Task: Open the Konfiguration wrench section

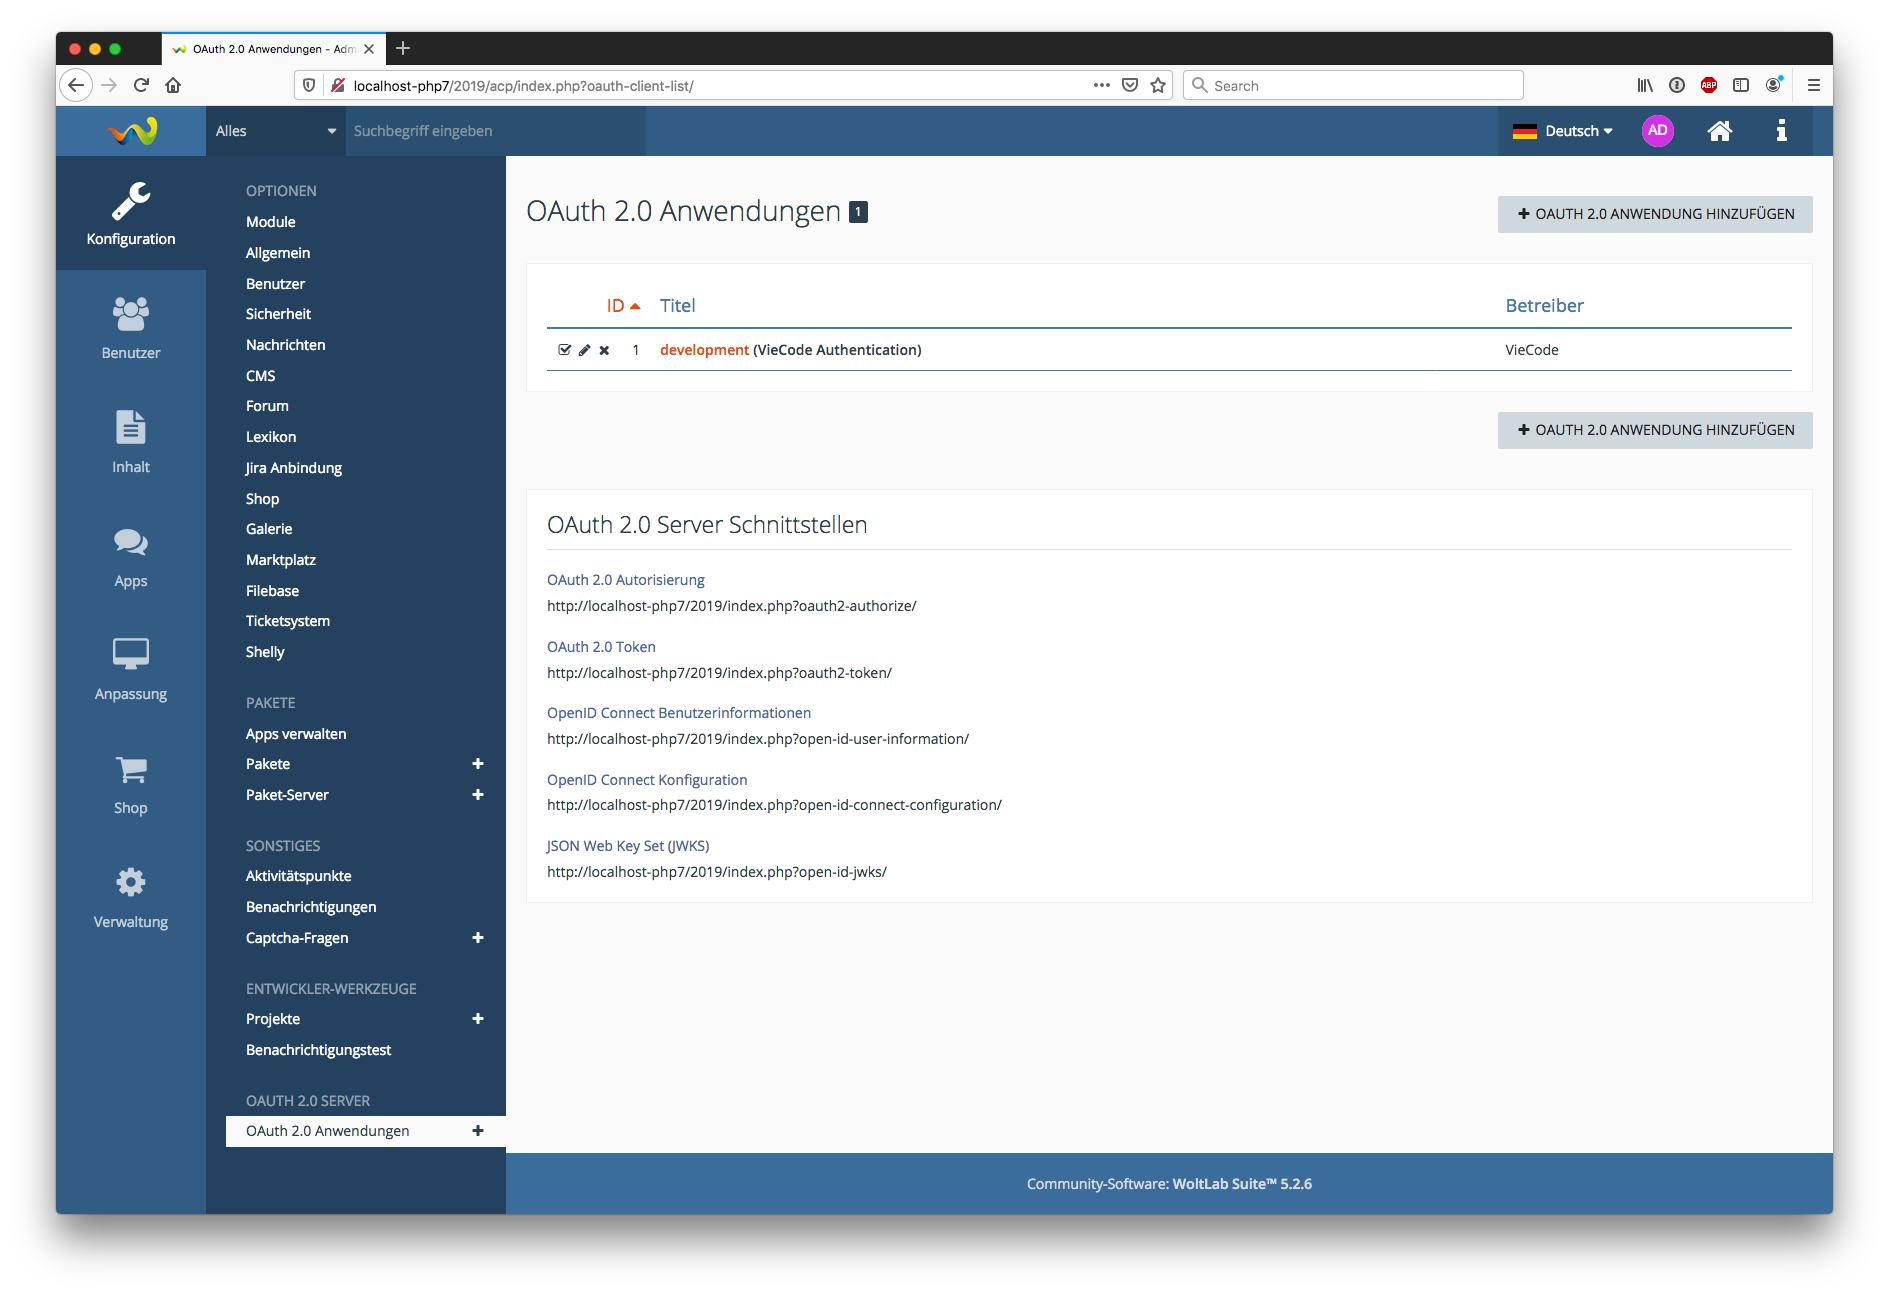Action: 131,213
